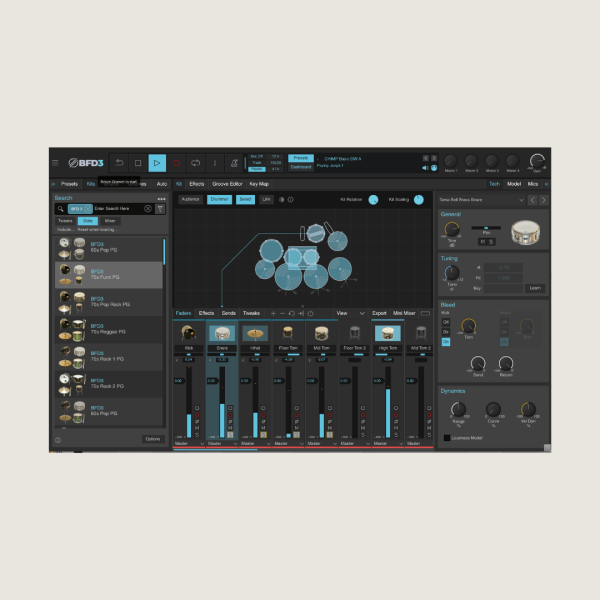Mute the snare in General section
This screenshot has height=600, width=600.
[483, 242]
